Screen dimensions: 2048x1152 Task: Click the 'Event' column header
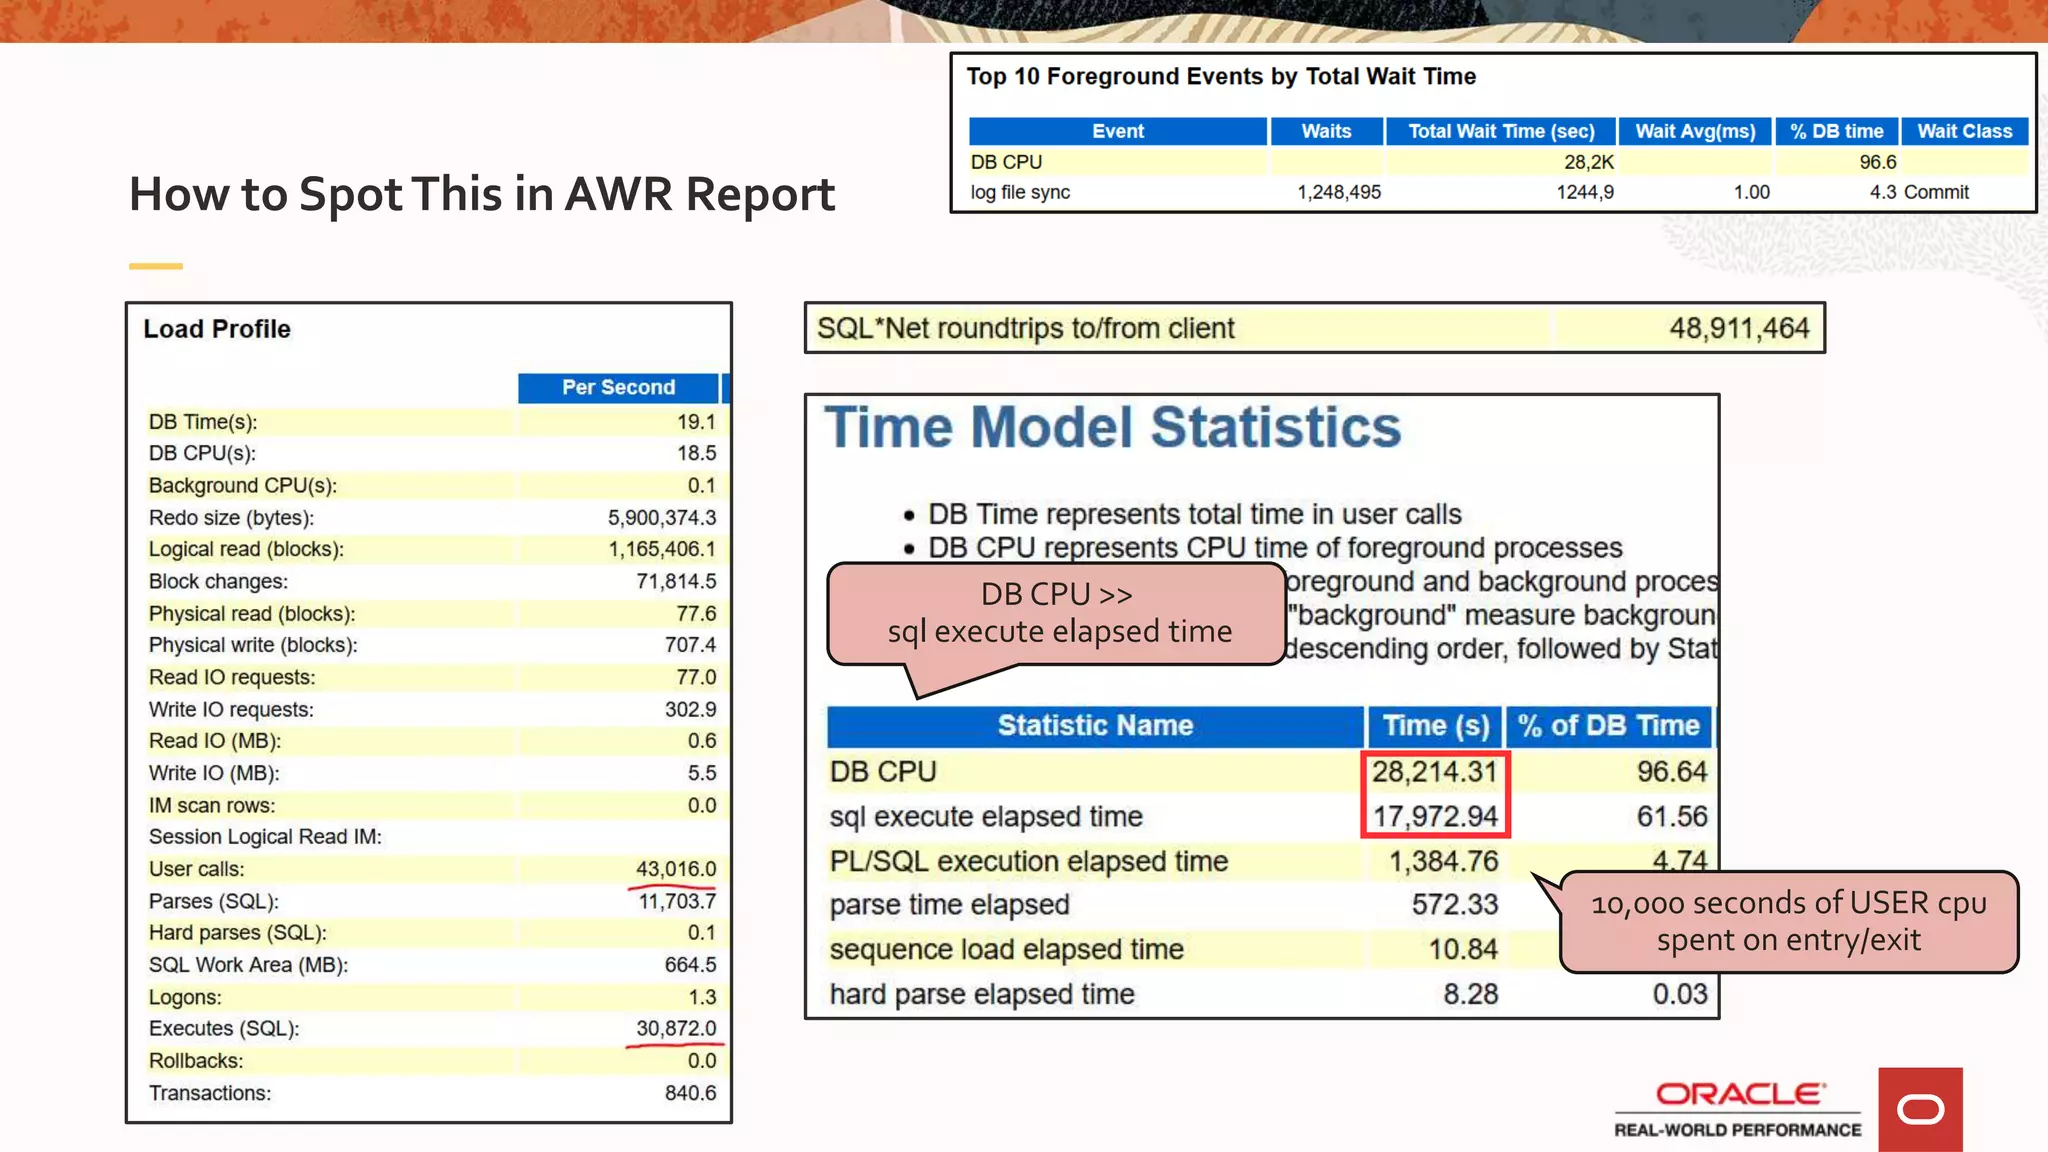[1118, 131]
